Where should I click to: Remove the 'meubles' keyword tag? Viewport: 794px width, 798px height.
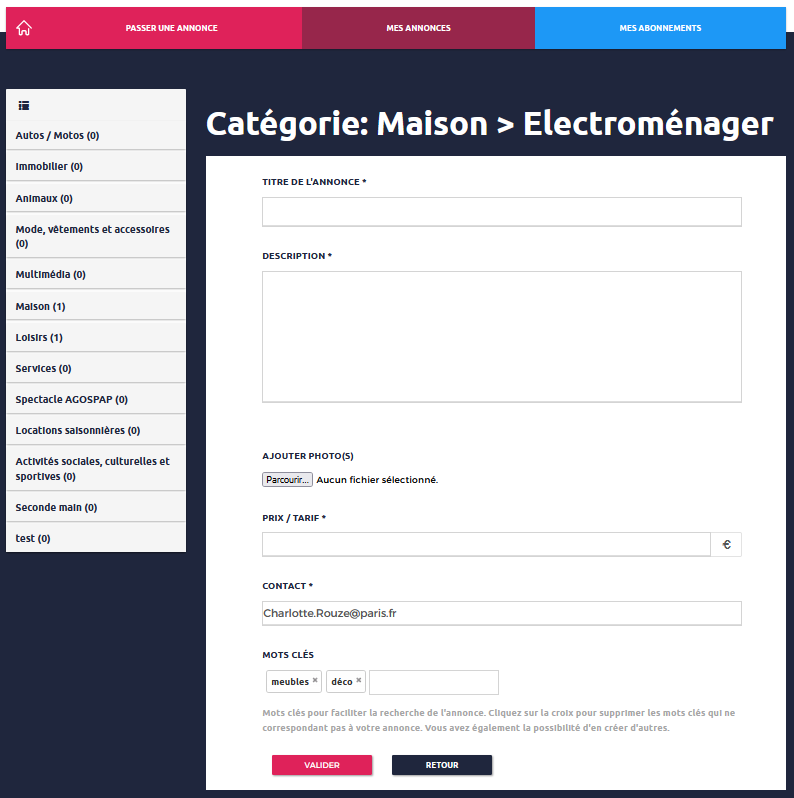click(315, 681)
